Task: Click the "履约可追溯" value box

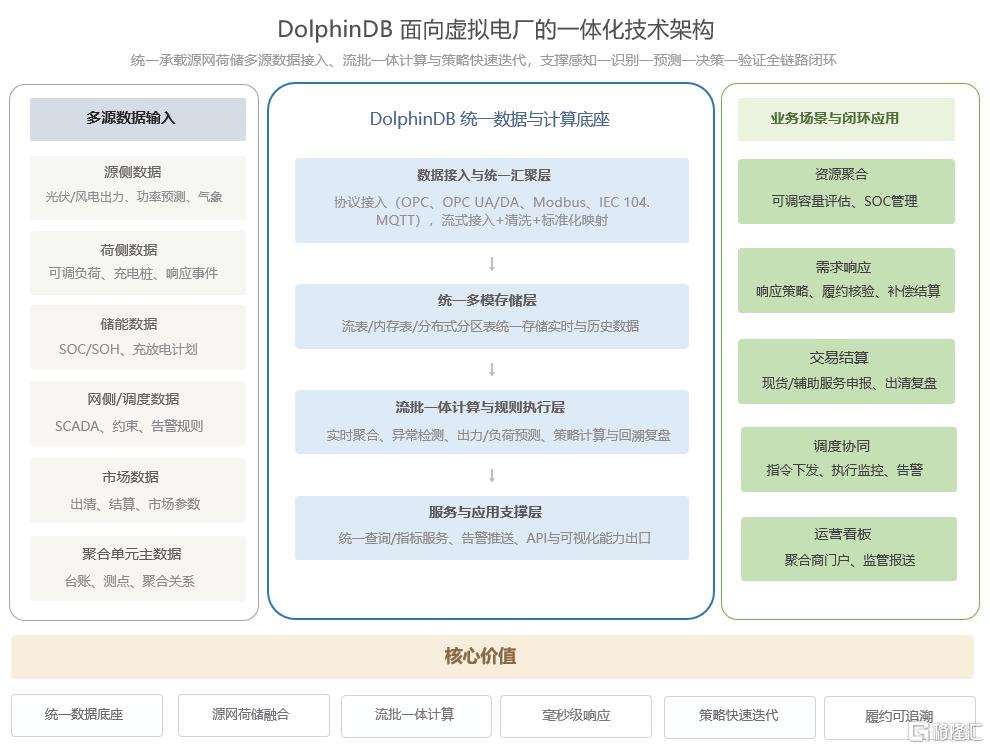Action: coord(900,717)
